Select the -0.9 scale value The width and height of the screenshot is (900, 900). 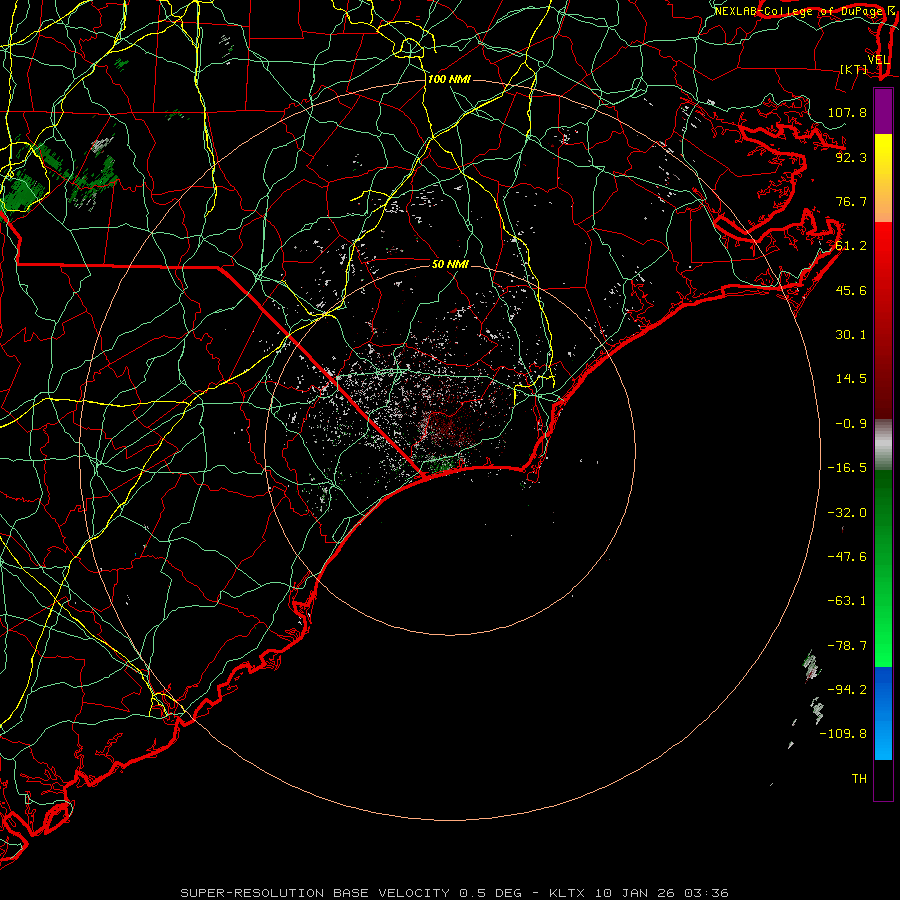[851, 424]
